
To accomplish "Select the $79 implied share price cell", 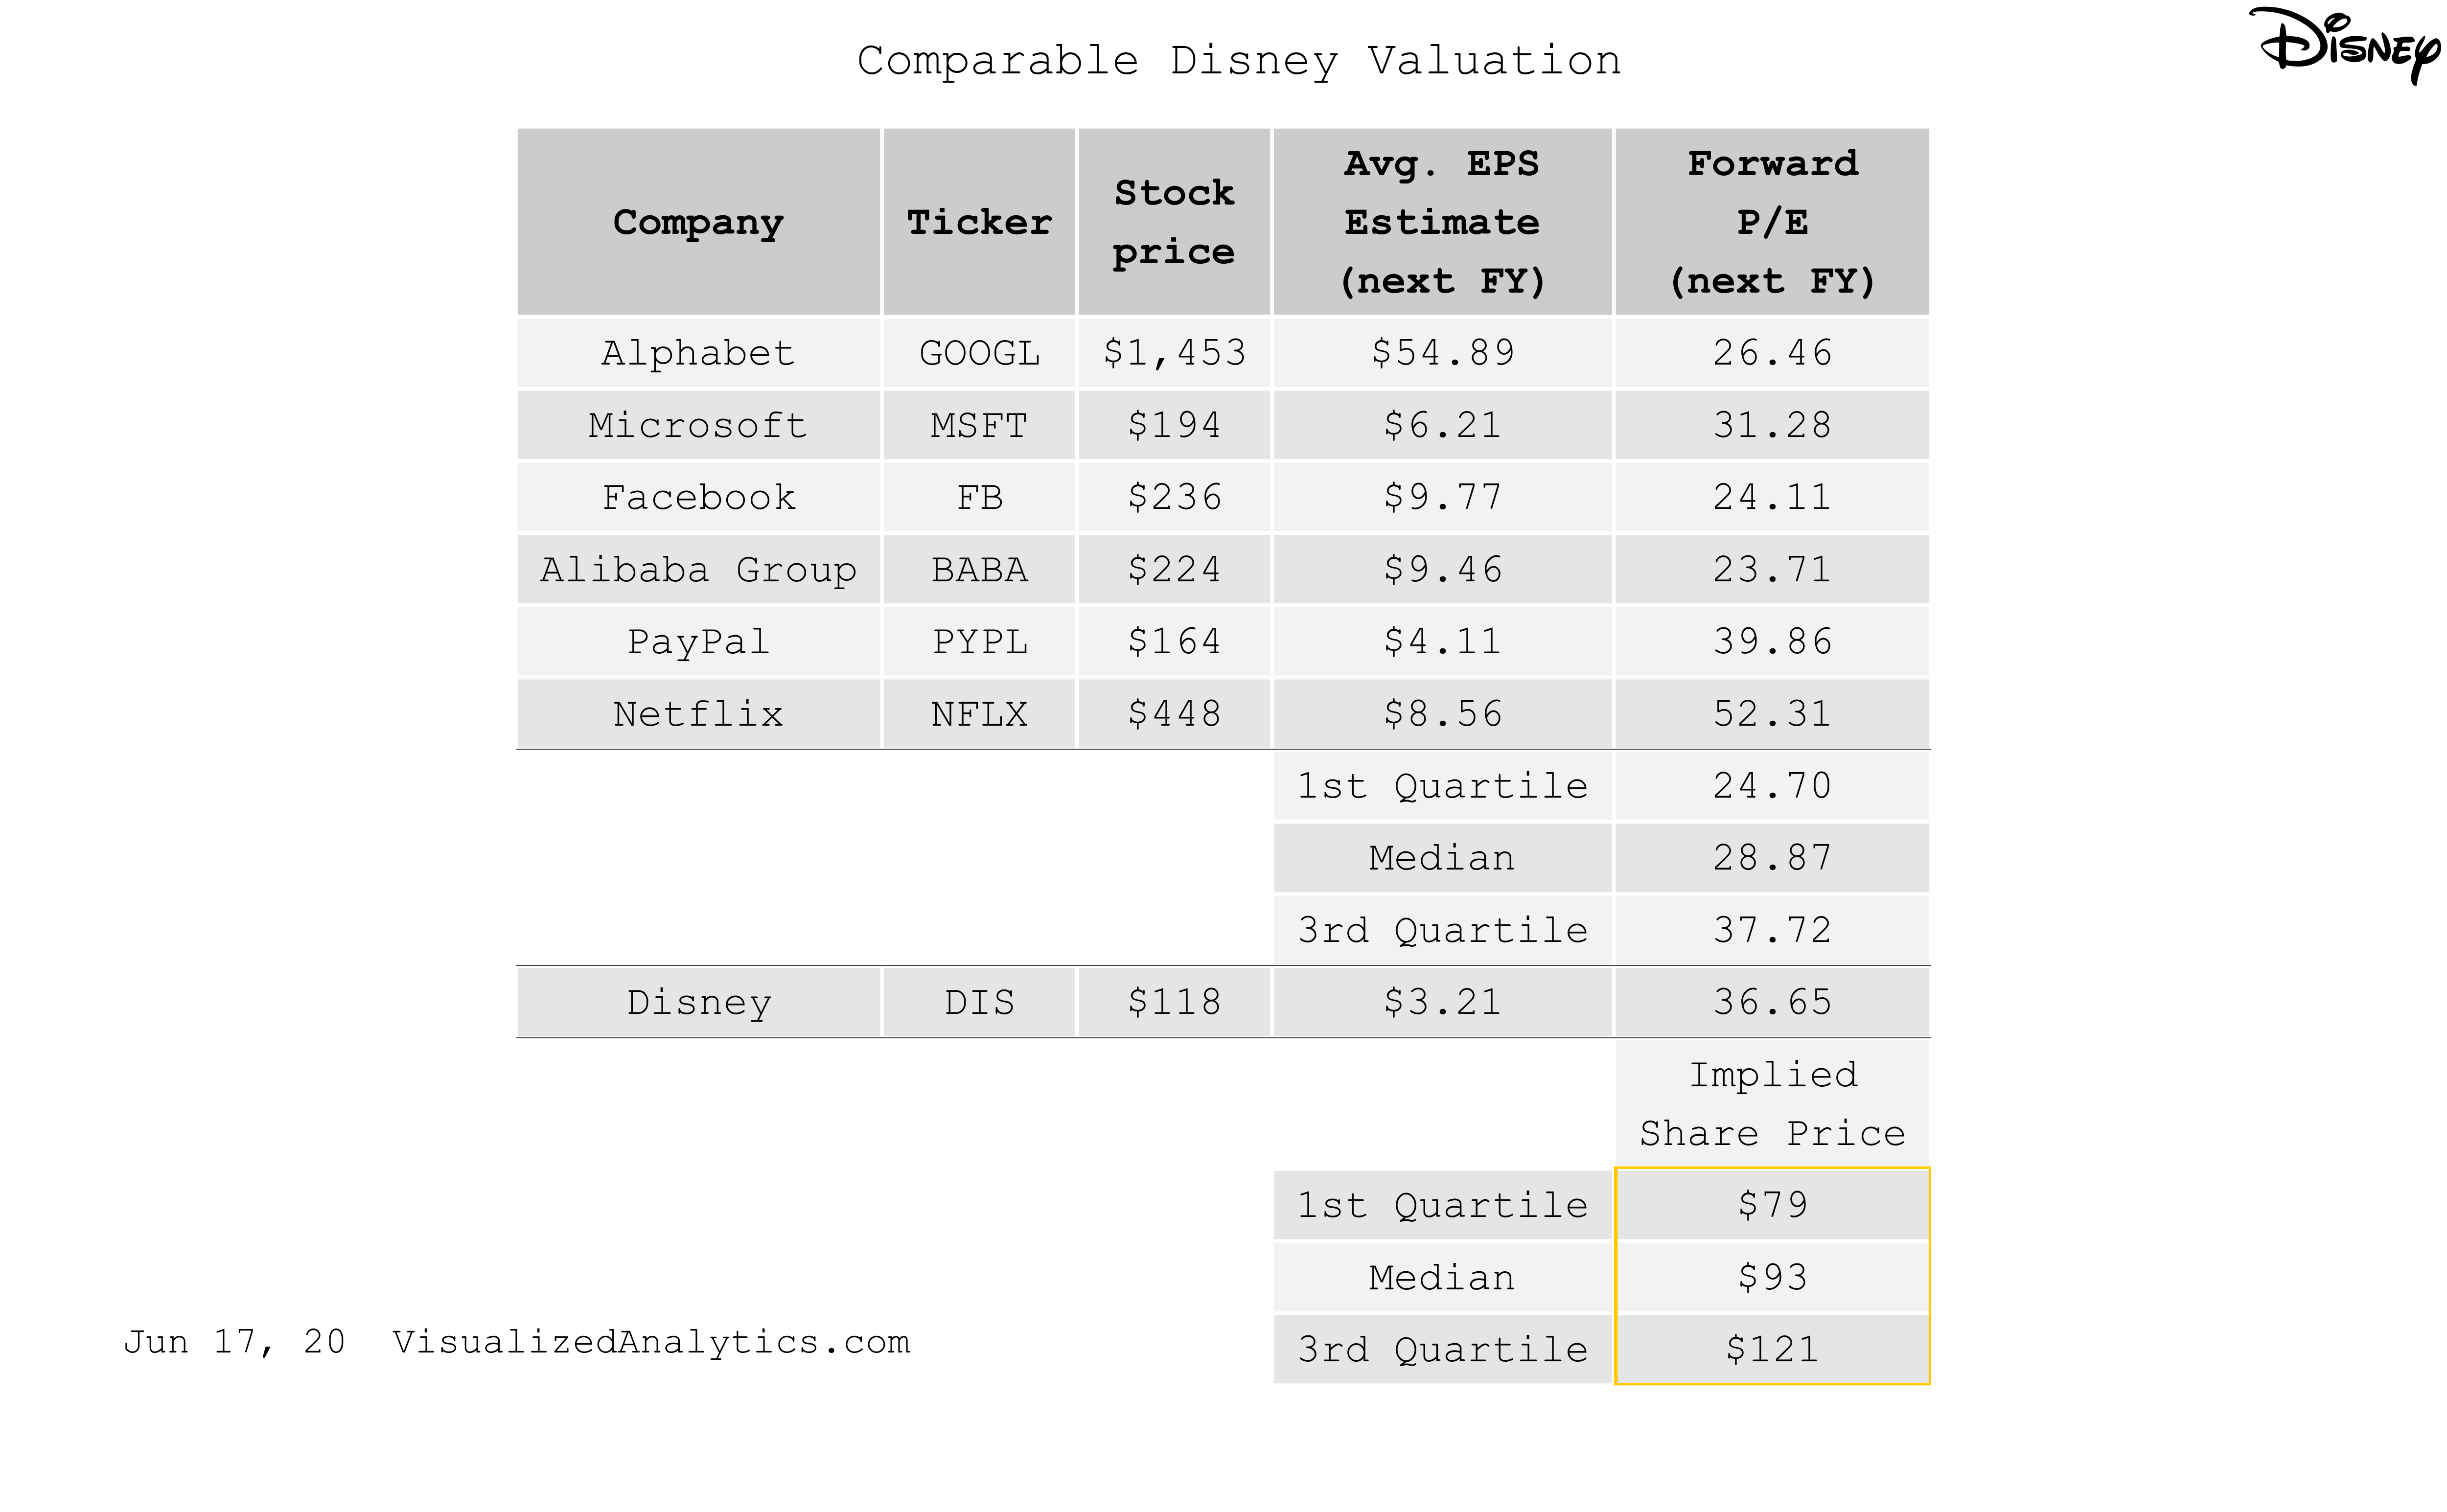I will [x=1772, y=1205].
